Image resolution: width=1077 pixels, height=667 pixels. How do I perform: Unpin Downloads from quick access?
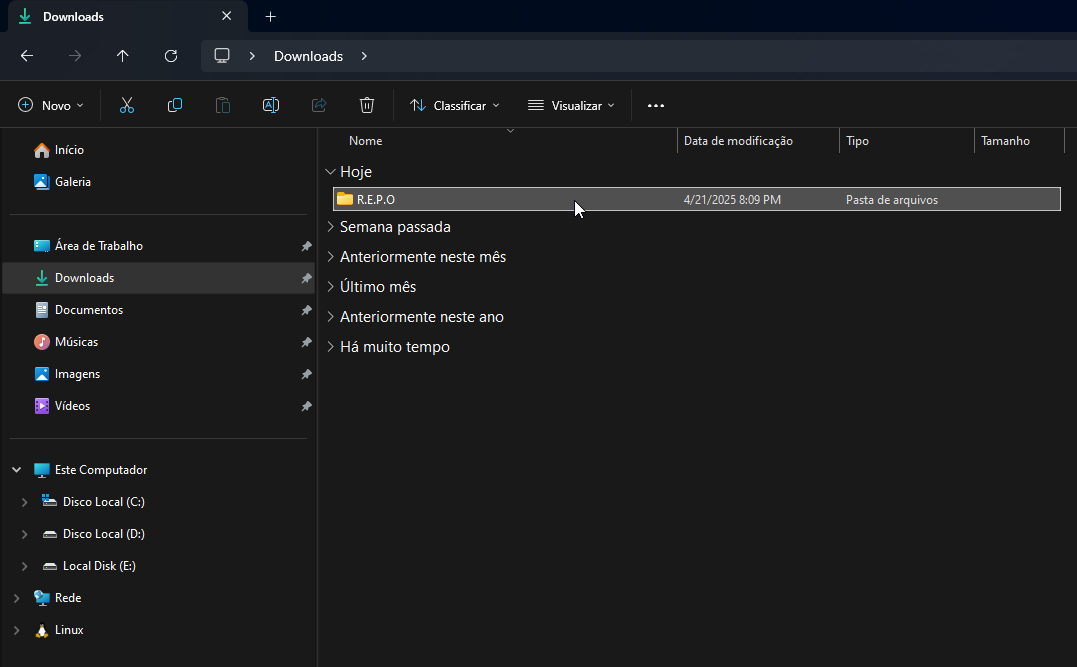point(306,278)
